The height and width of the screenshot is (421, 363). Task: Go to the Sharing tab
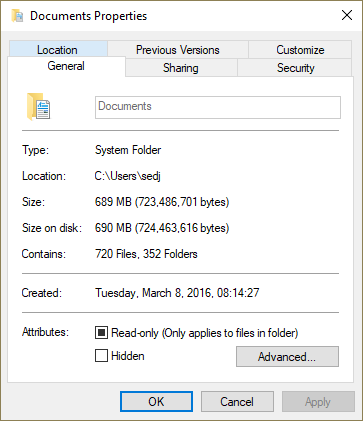(181, 68)
